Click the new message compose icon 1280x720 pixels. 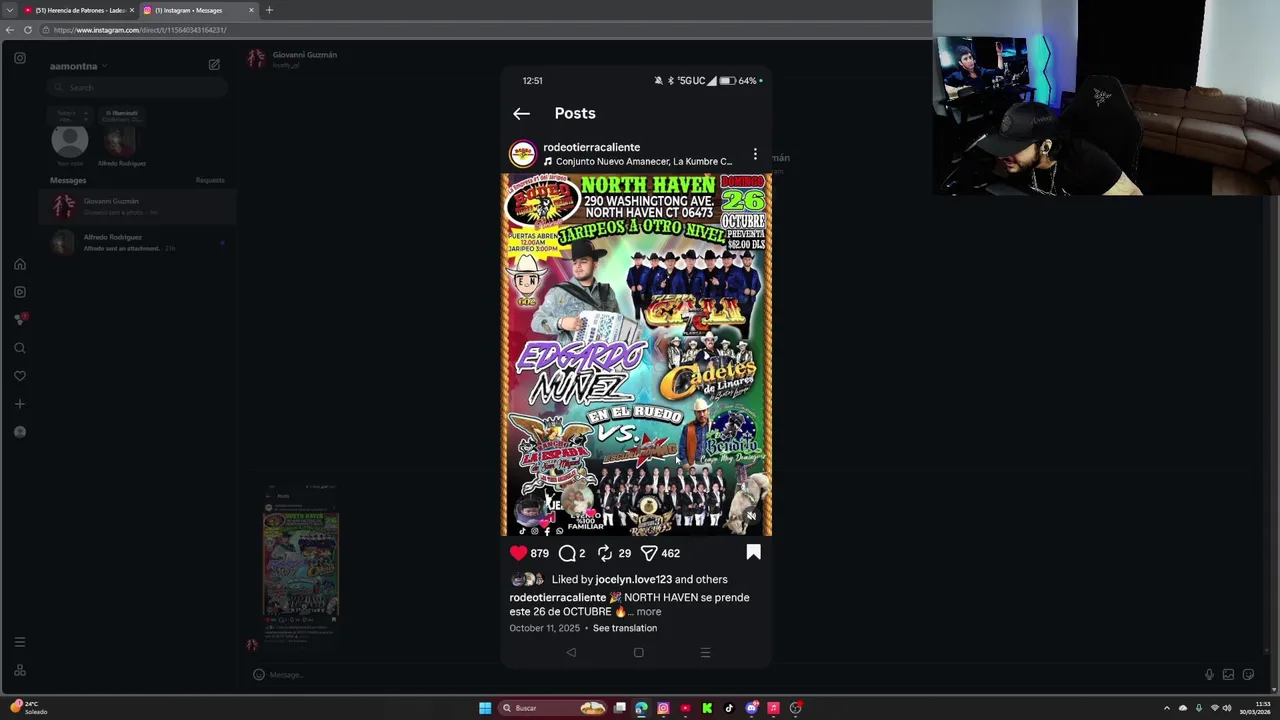click(214, 64)
